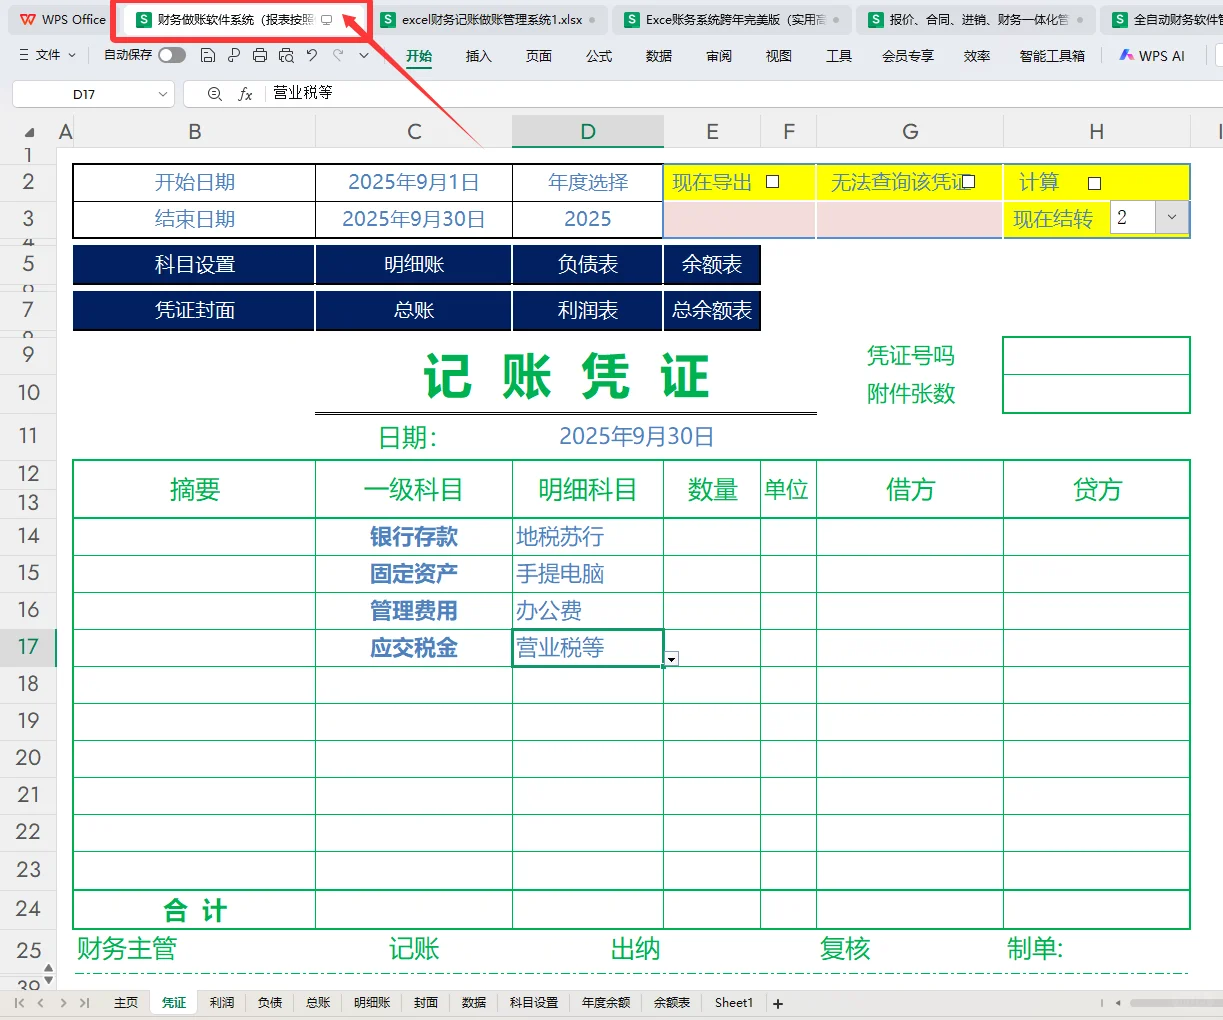Screen dimensions: 1223x1020
Task: Open Print using the printer icon
Action: 260,56
